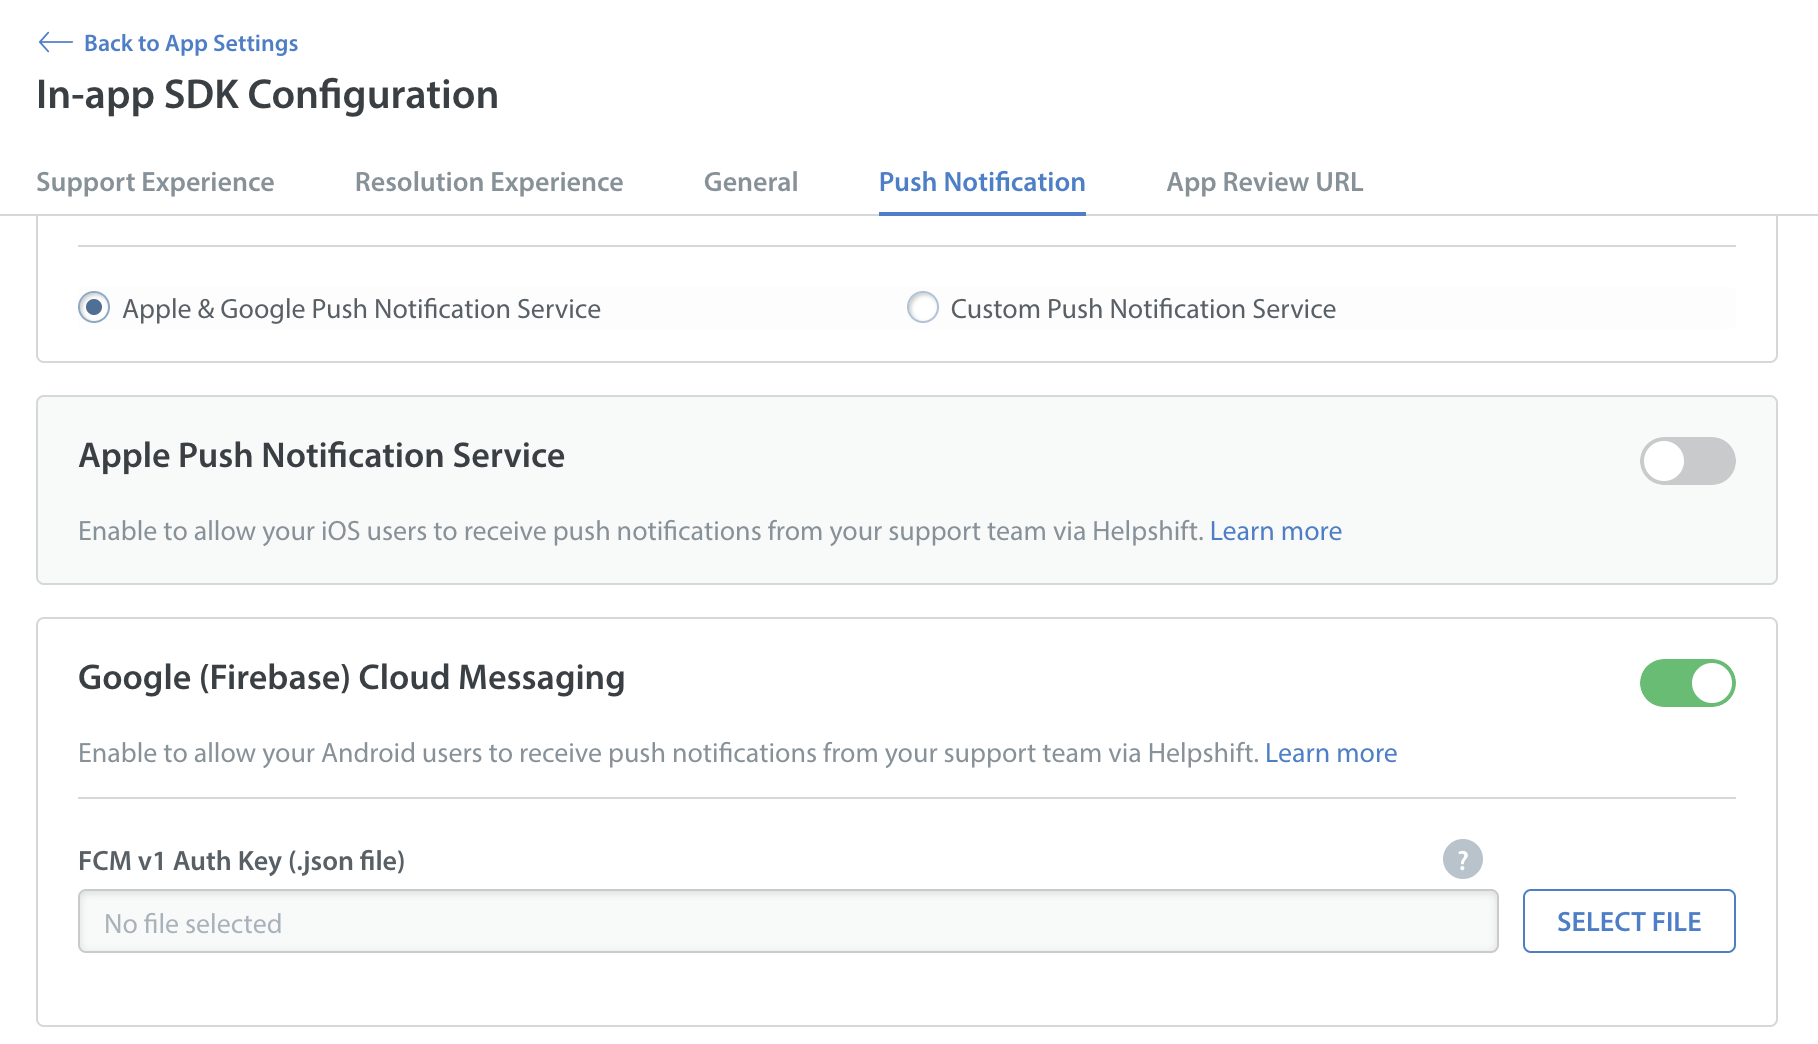Open the App Review URL tab
This screenshot has height=1044, width=1818.
[x=1265, y=182]
